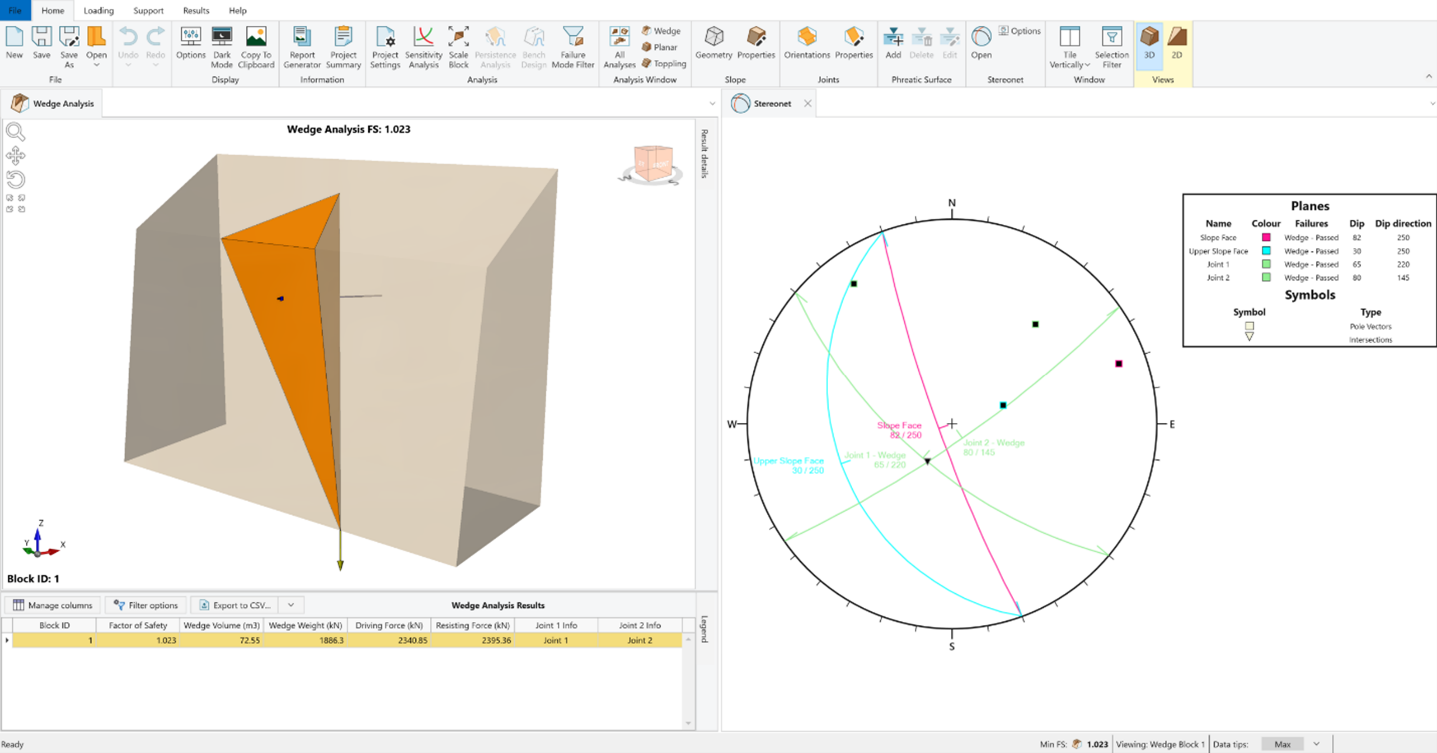Click the Filter options button

click(146, 605)
